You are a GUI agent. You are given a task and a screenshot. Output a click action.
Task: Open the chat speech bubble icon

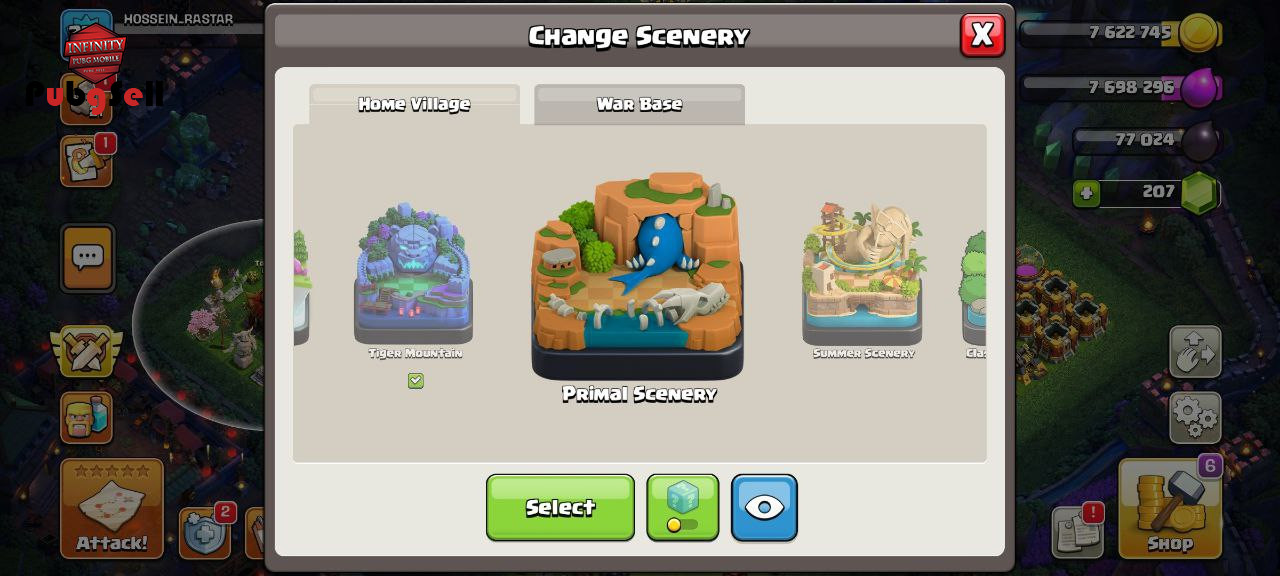(x=88, y=258)
